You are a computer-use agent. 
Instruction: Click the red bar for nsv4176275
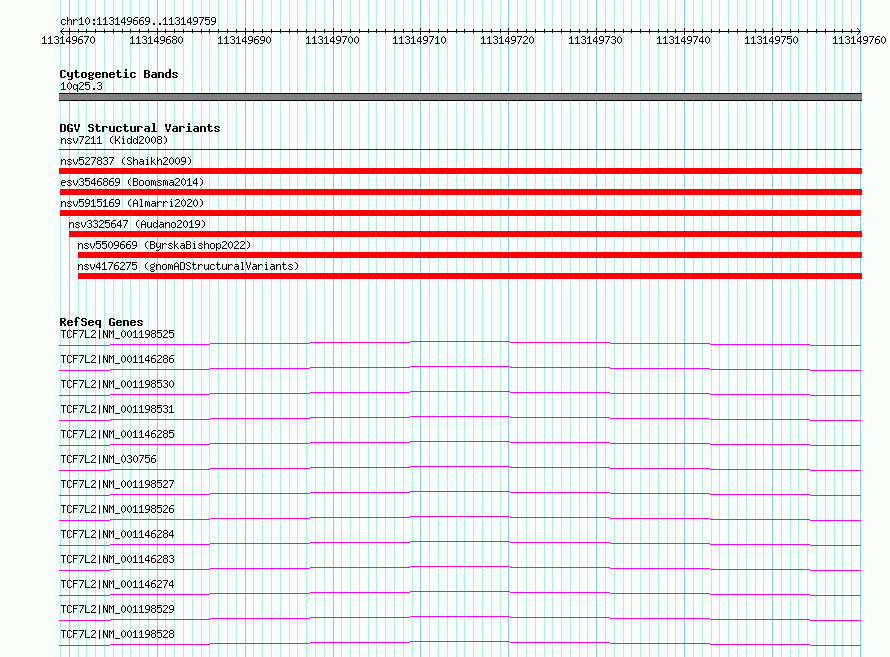[470, 276]
